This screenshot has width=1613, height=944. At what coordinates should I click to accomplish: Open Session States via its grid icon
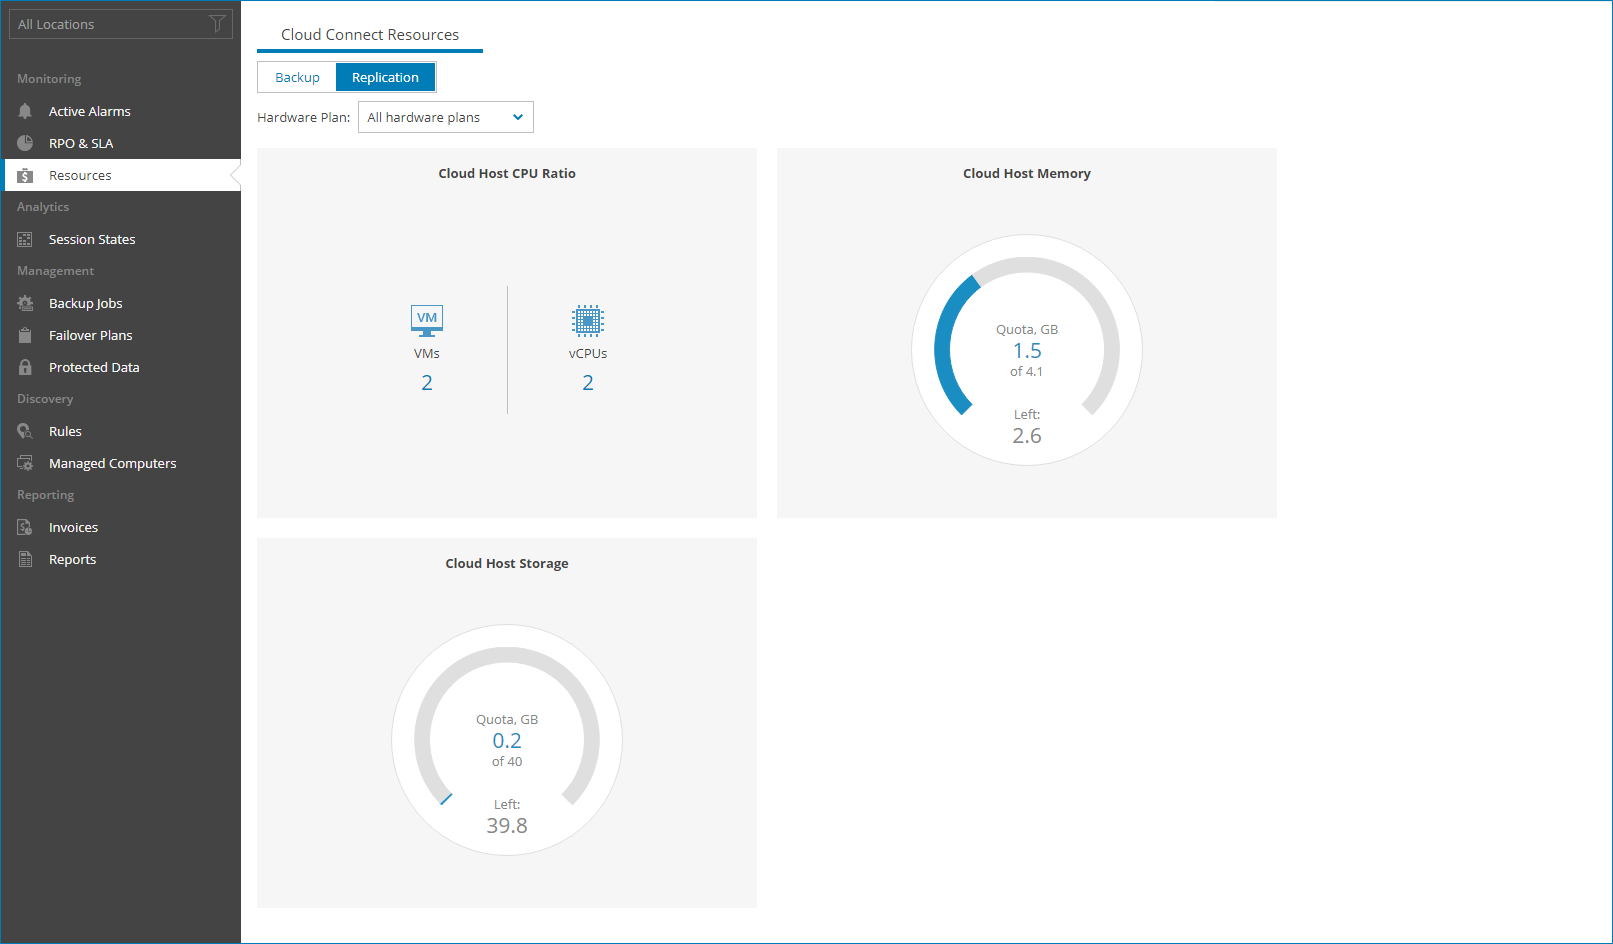pos(25,238)
